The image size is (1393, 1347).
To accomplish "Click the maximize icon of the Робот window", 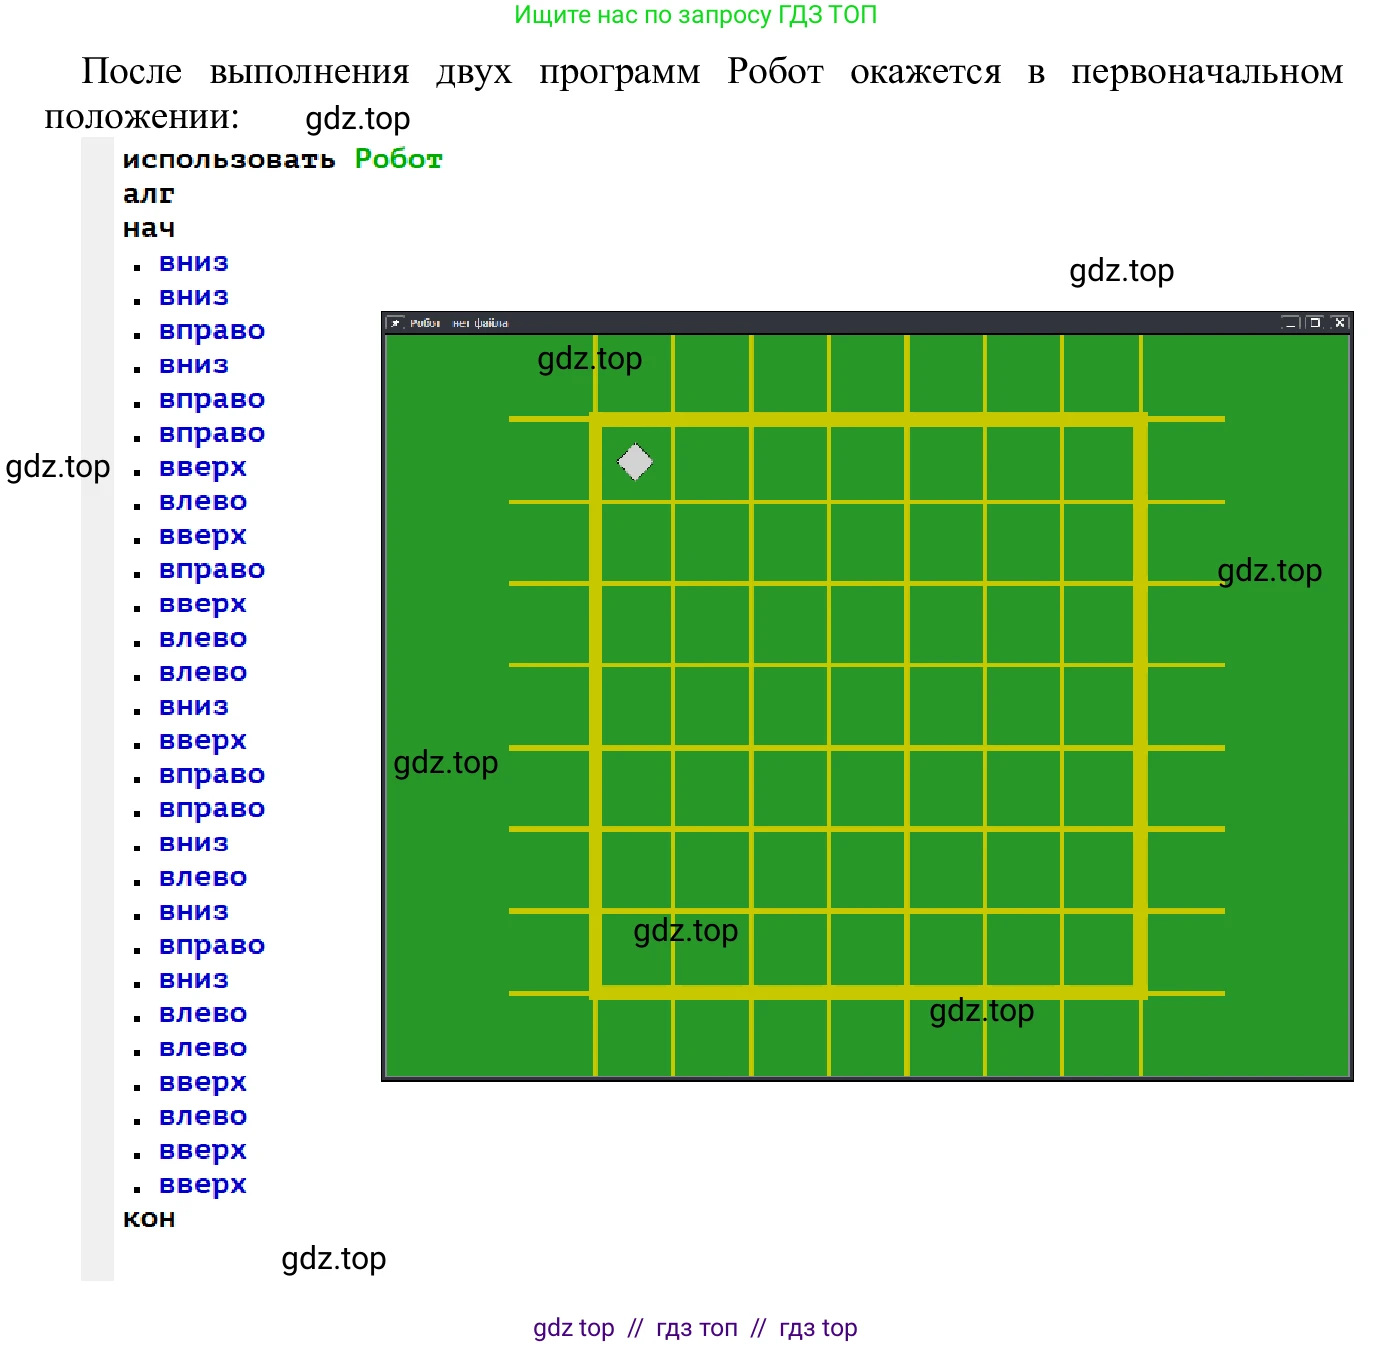I will 1314,323.
